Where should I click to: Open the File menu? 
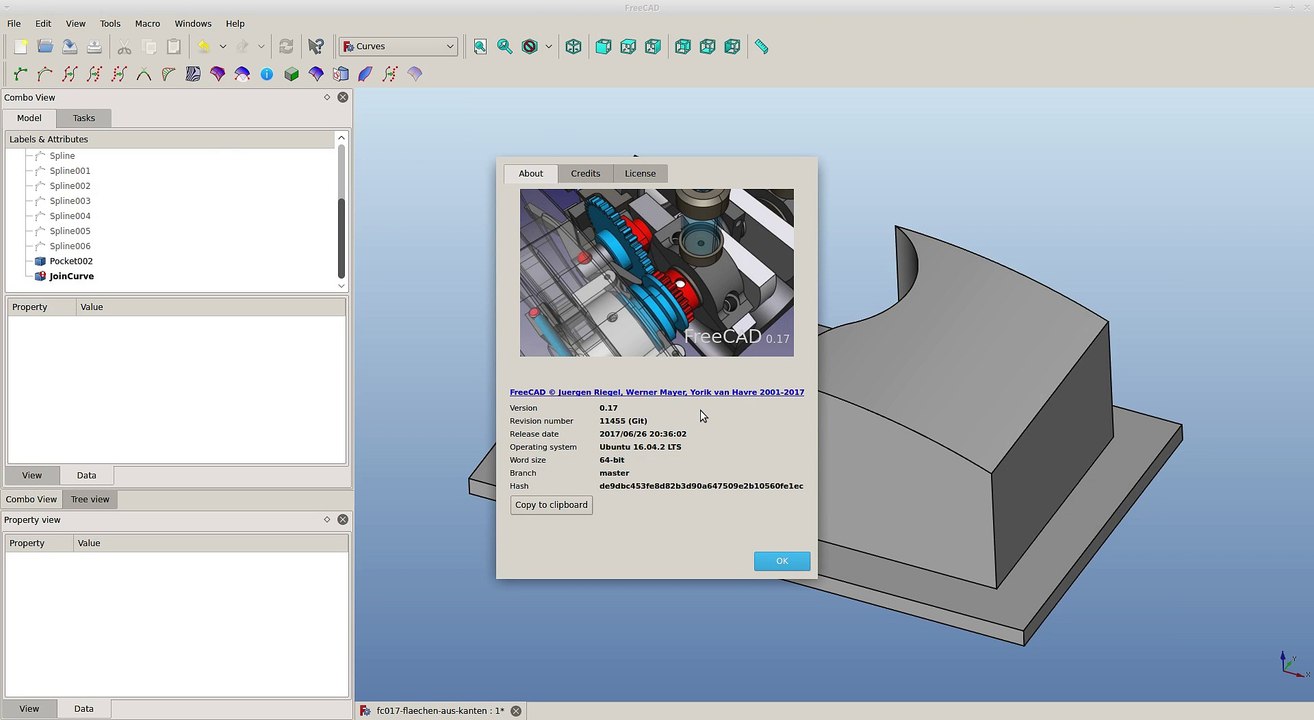(14, 23)
